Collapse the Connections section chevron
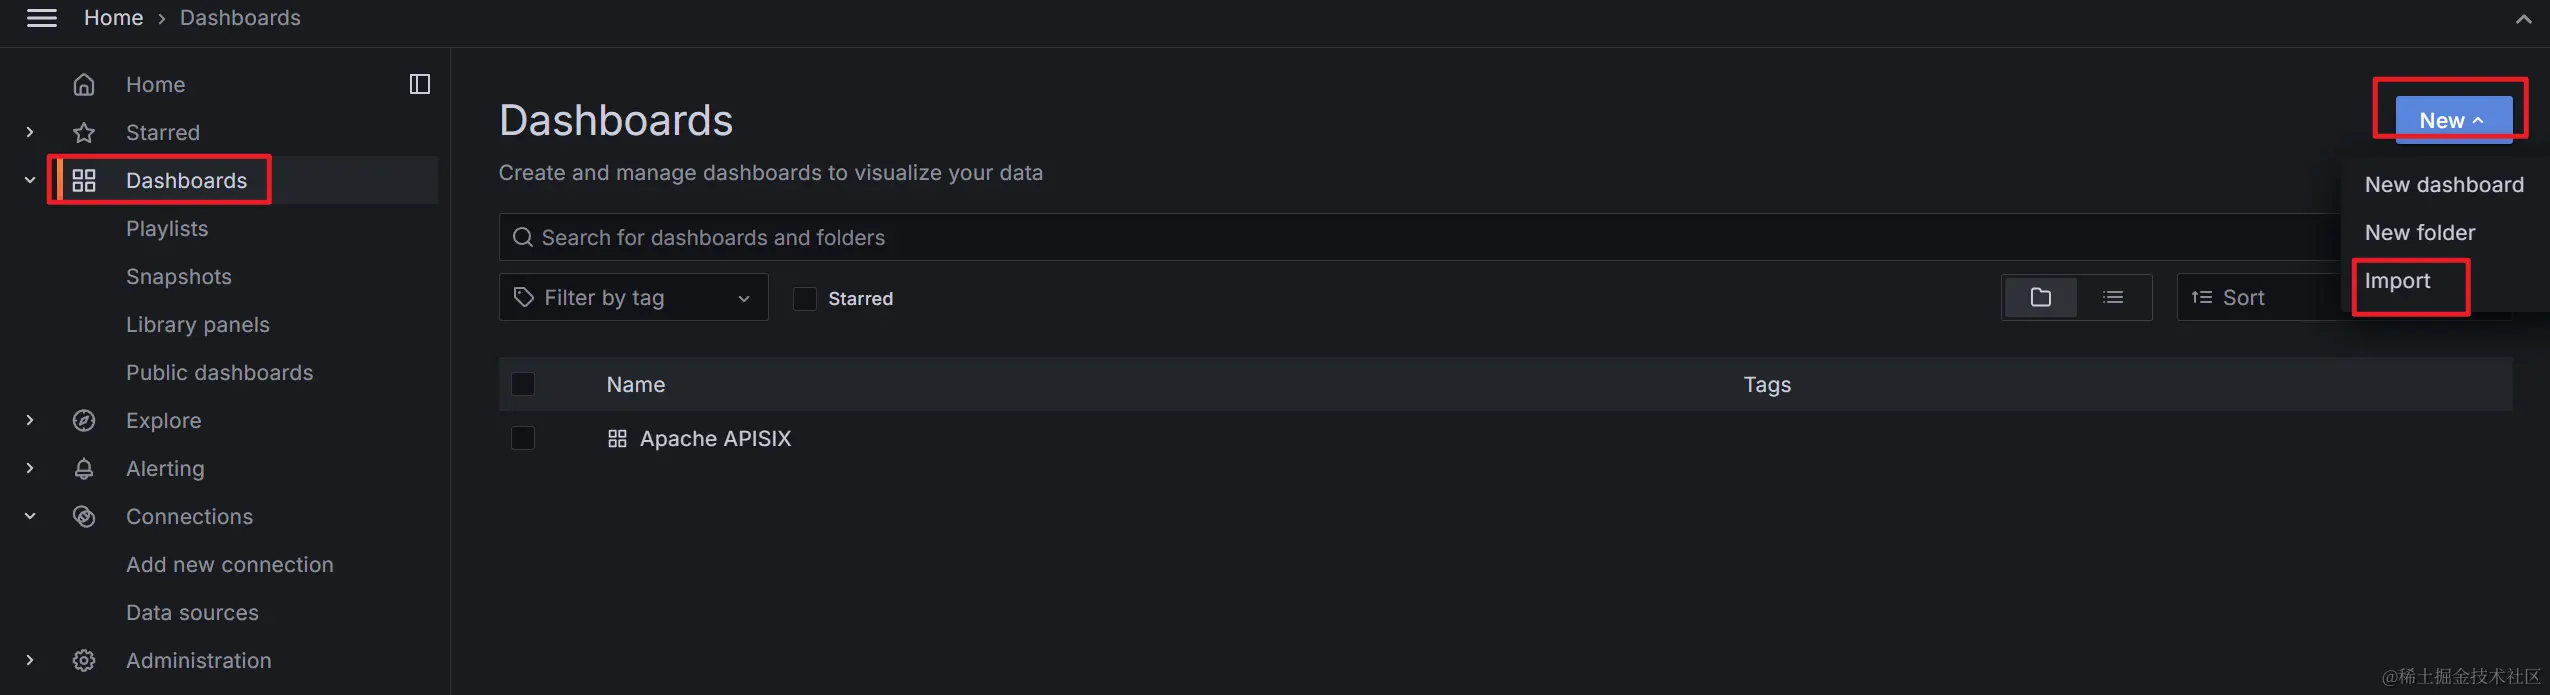Screen dimensions: 2550x695 30,517
